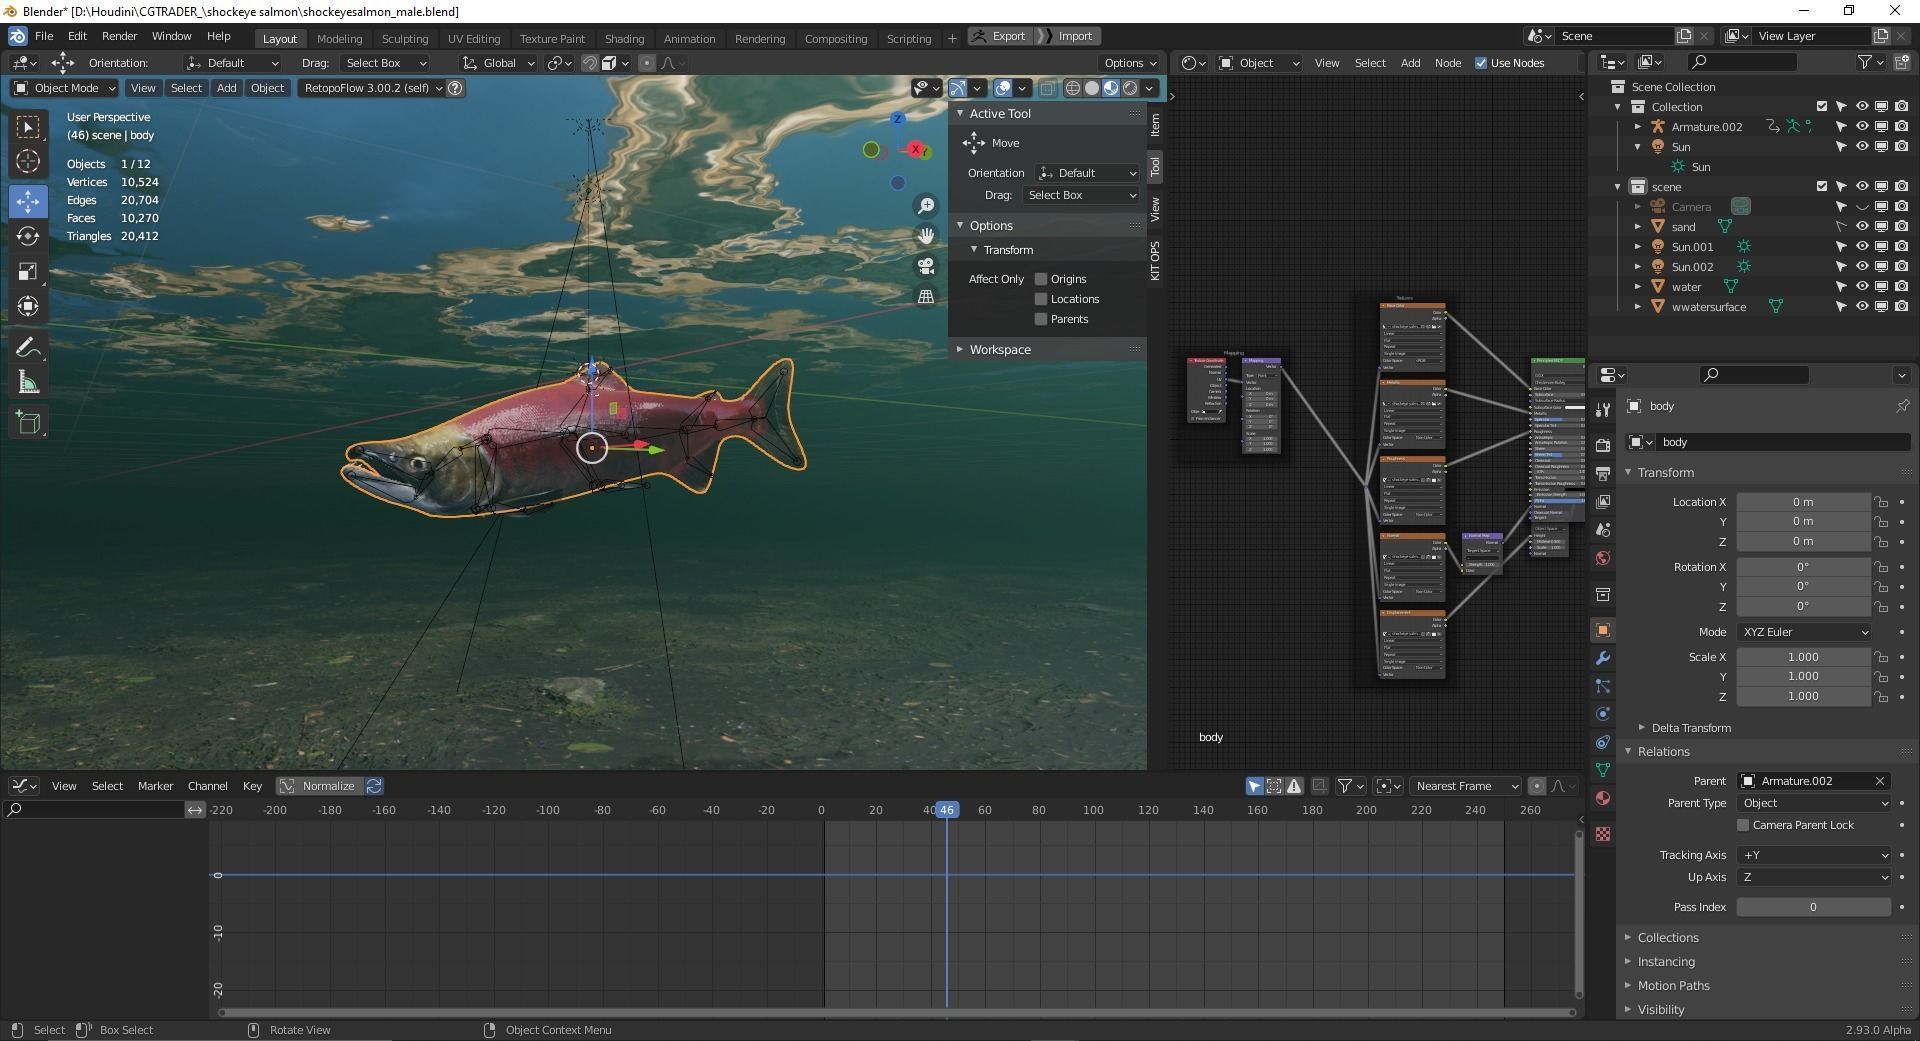
Task: Enable the Origins checkbox under Affect Only
Action: tap(1041, 279)
